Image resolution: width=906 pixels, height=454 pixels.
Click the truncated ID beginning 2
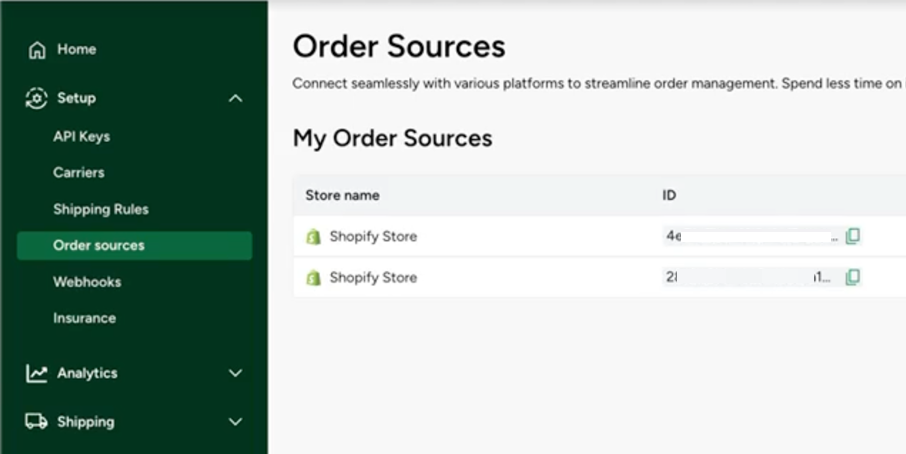[749, 278]
